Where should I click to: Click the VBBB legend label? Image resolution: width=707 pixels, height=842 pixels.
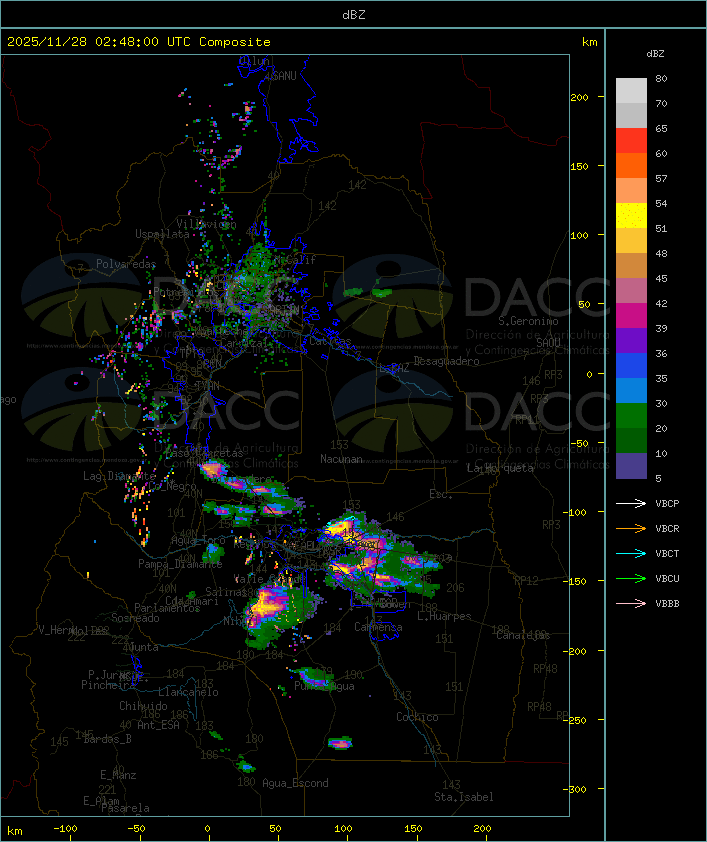coord(667,604)
